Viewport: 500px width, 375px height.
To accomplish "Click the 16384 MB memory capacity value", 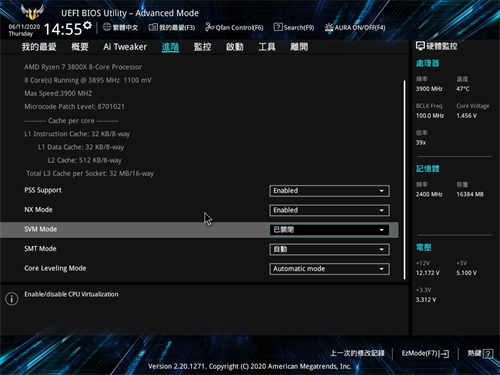I will pos(470,194).
